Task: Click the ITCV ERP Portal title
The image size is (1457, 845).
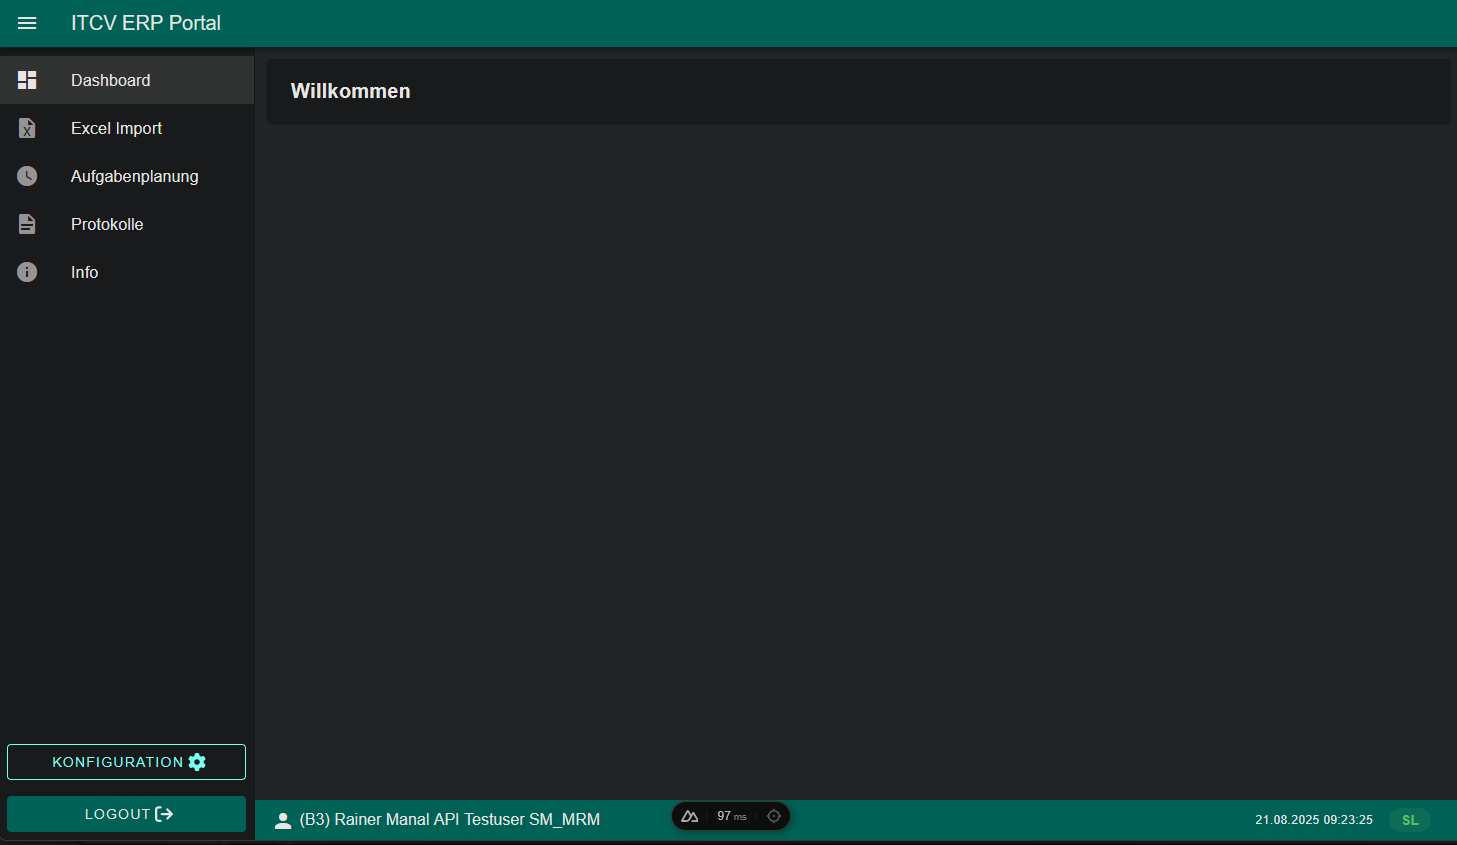Action: [146, 23]
